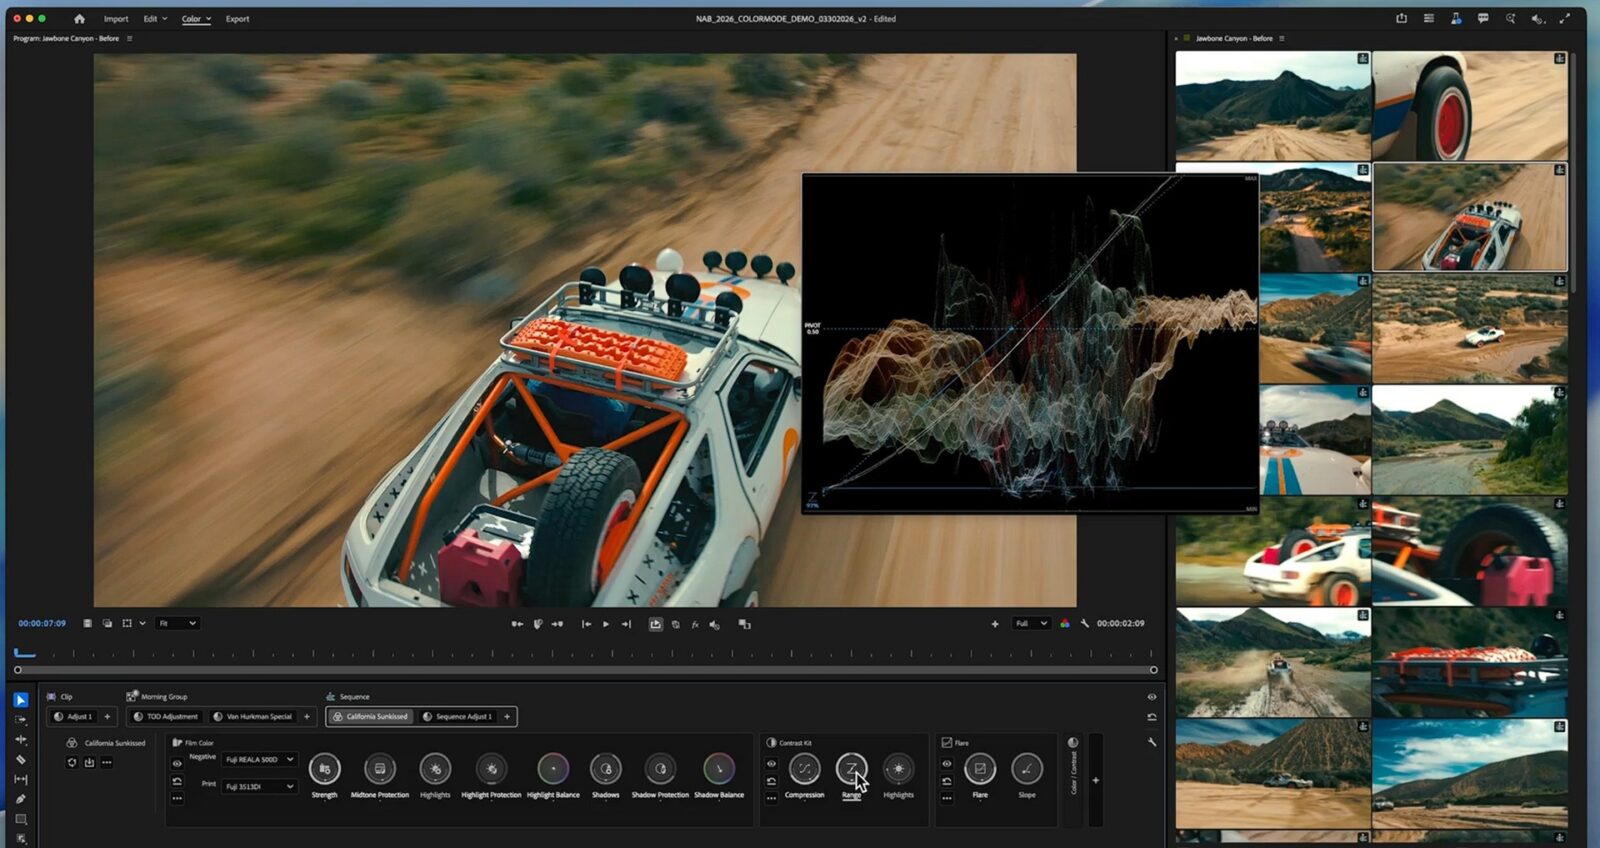Reset the Contrast Kit module
This screenshot has height=848, width=1600.
tap(771, 781)
